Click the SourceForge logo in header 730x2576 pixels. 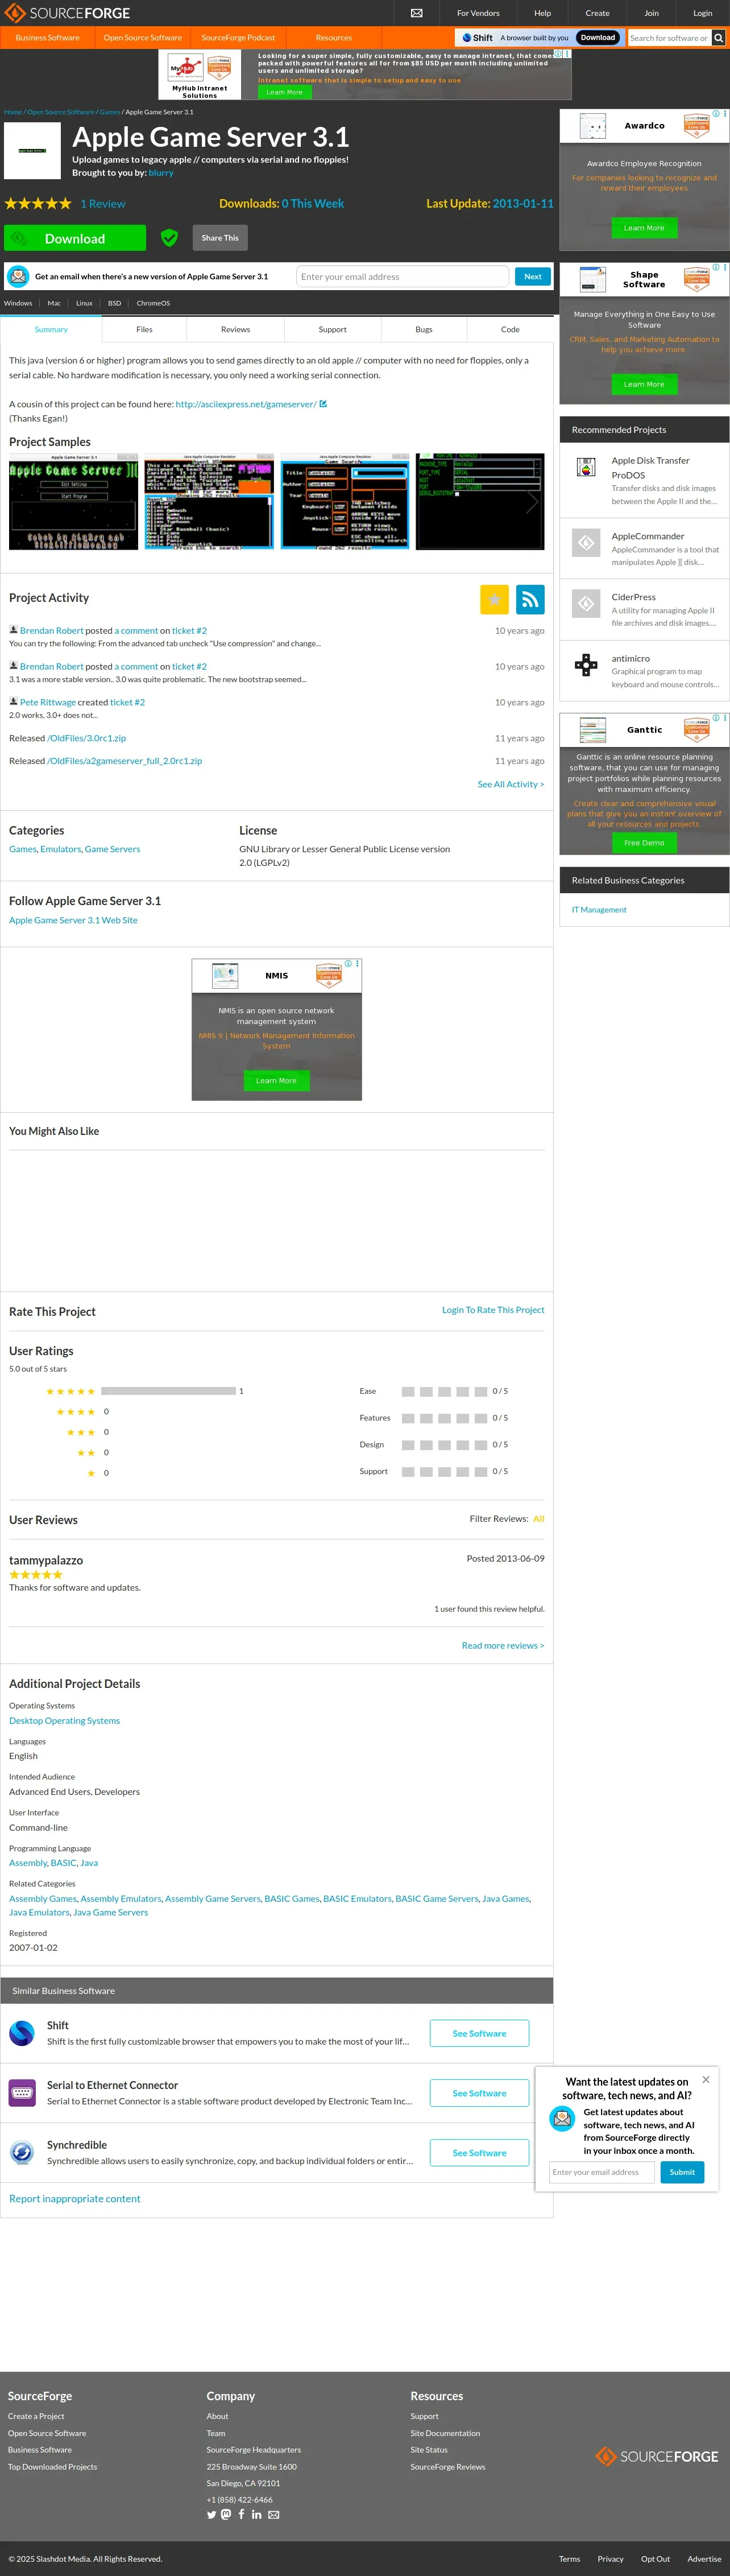67,13
